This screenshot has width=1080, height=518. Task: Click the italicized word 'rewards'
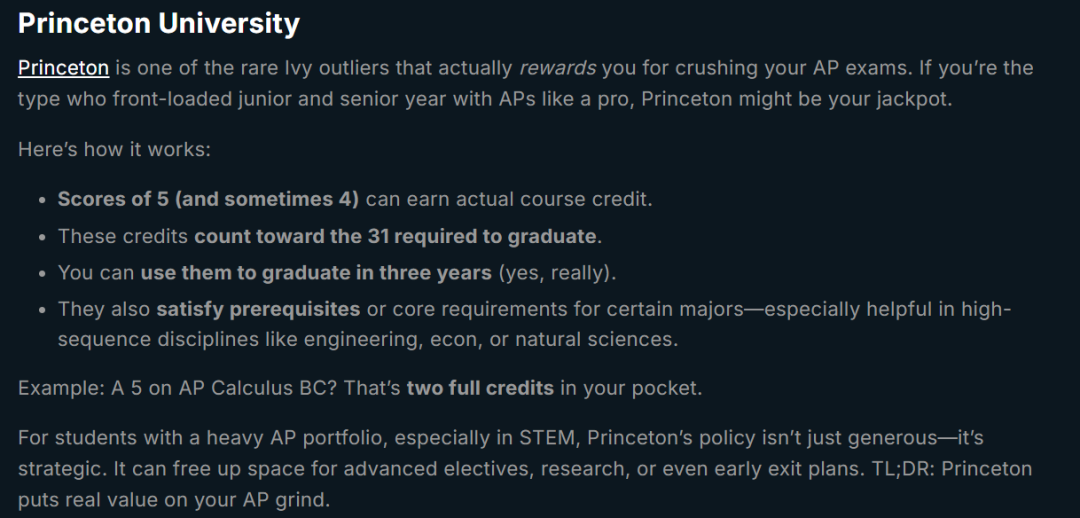(x=557, y=68)
